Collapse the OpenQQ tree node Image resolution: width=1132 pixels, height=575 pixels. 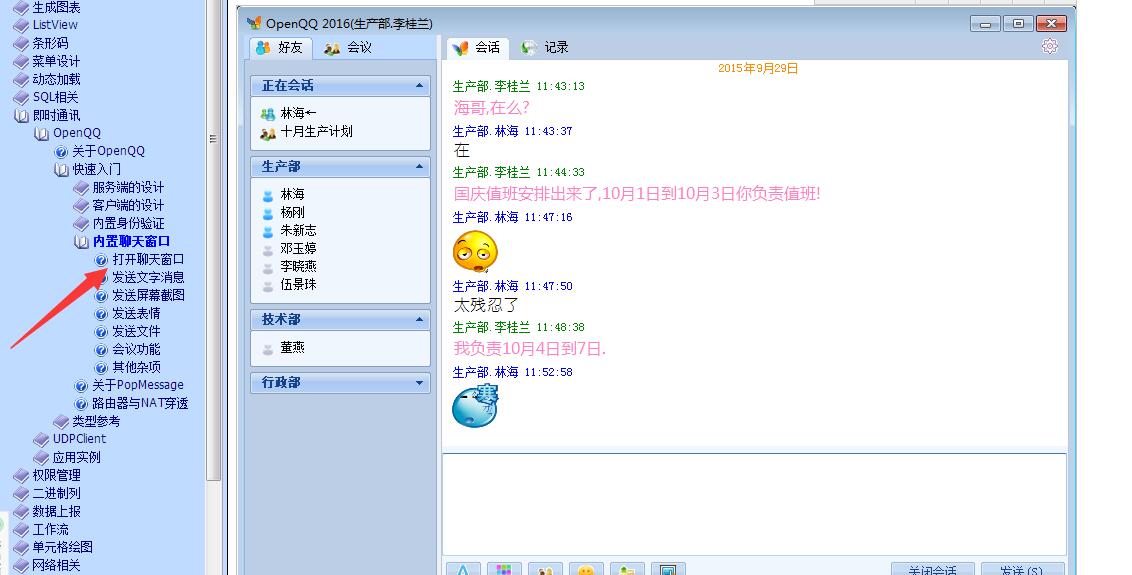point(42,134)
